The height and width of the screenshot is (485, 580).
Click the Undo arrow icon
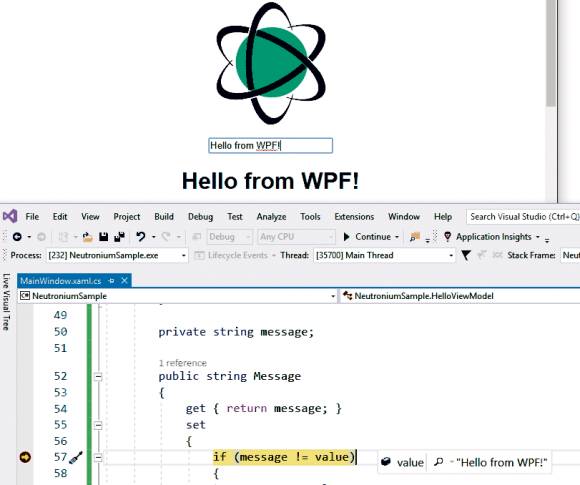(141, 237)
